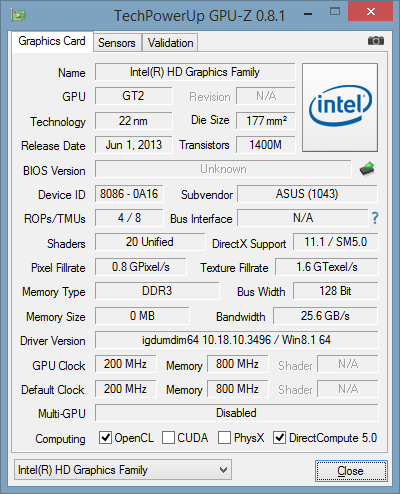Image resolution: width=400 pixels, height=494 pixels.
Task: Select the Graphics Card tab
Action: [52, 41]
